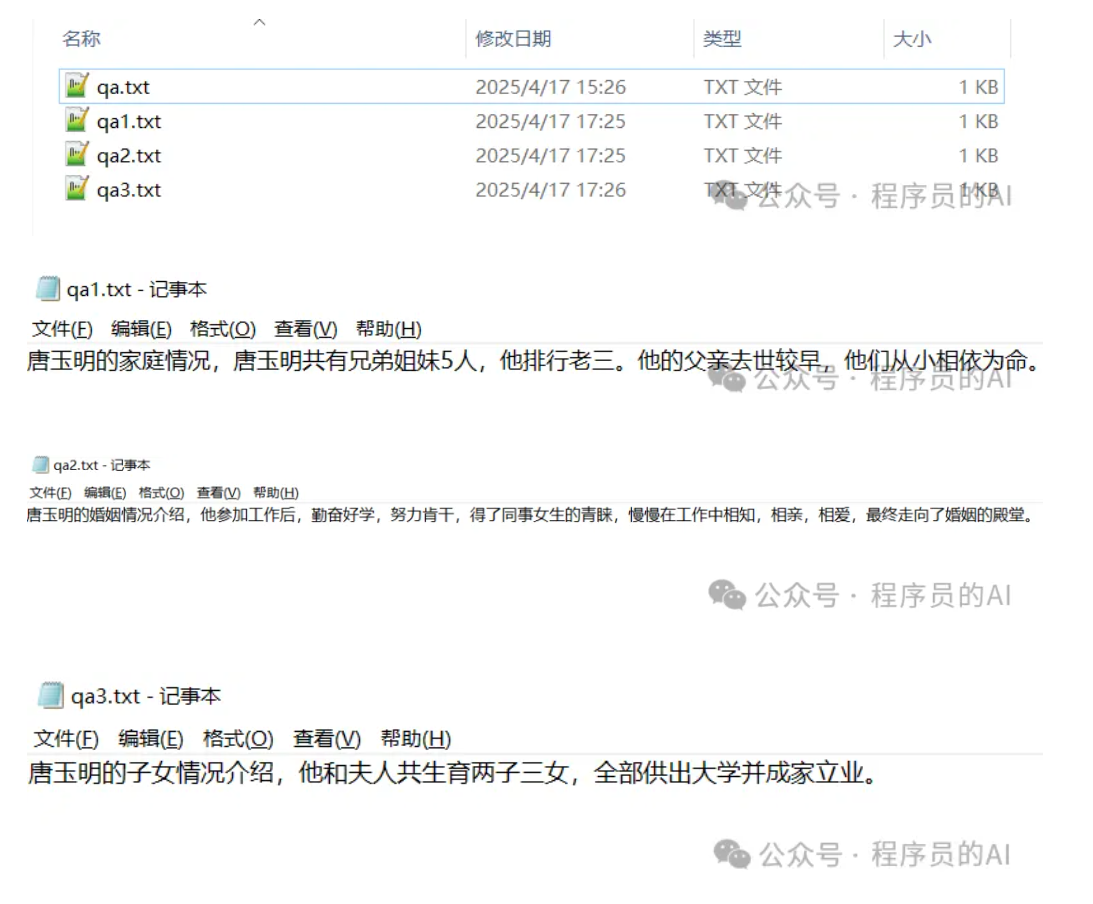Open 帮助(H) menu in qa1.txt Notepad
Screen dimensions: 1093x904
point(389,329)
